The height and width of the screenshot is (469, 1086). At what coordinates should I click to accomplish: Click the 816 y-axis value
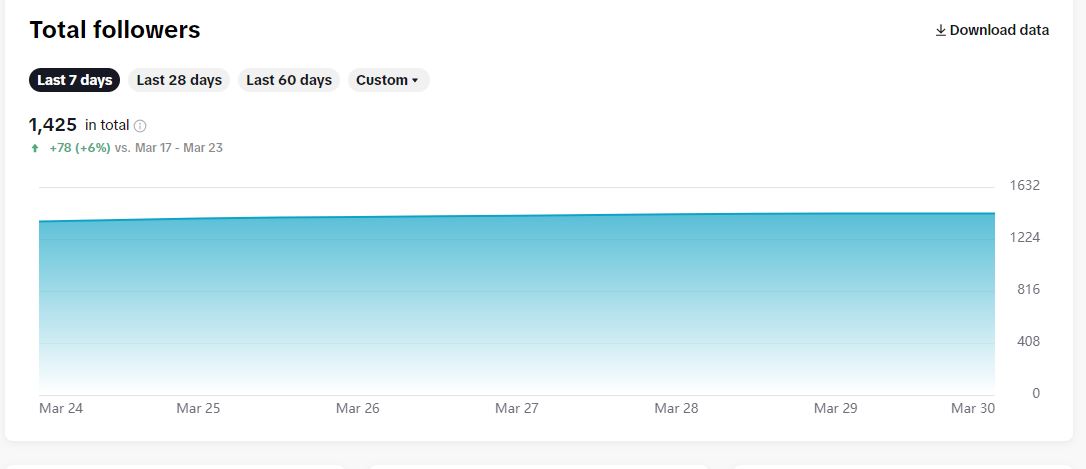[1029, 290]
